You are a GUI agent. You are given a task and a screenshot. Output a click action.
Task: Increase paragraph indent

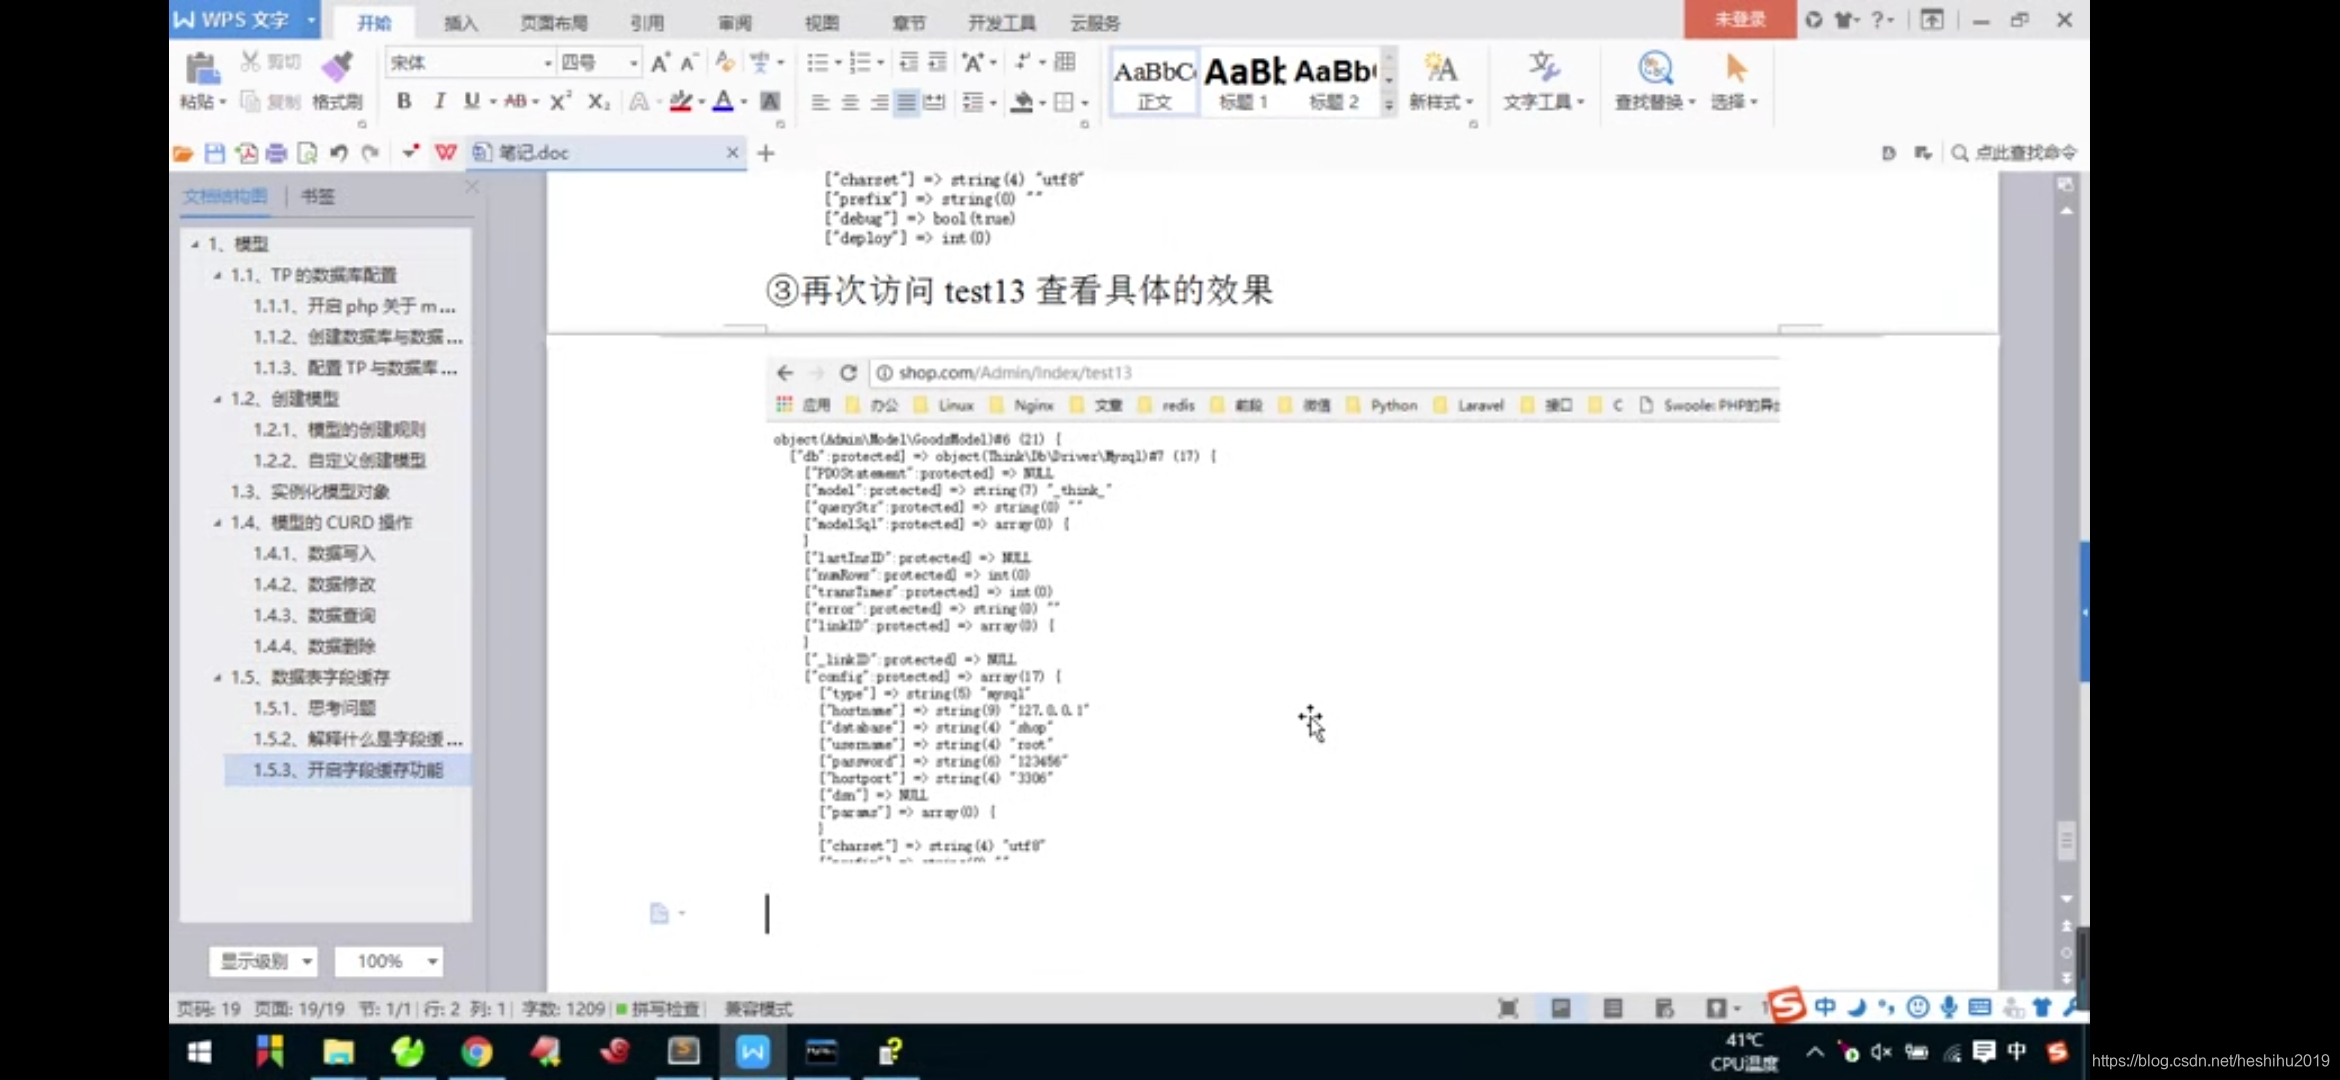click(937, 63)
